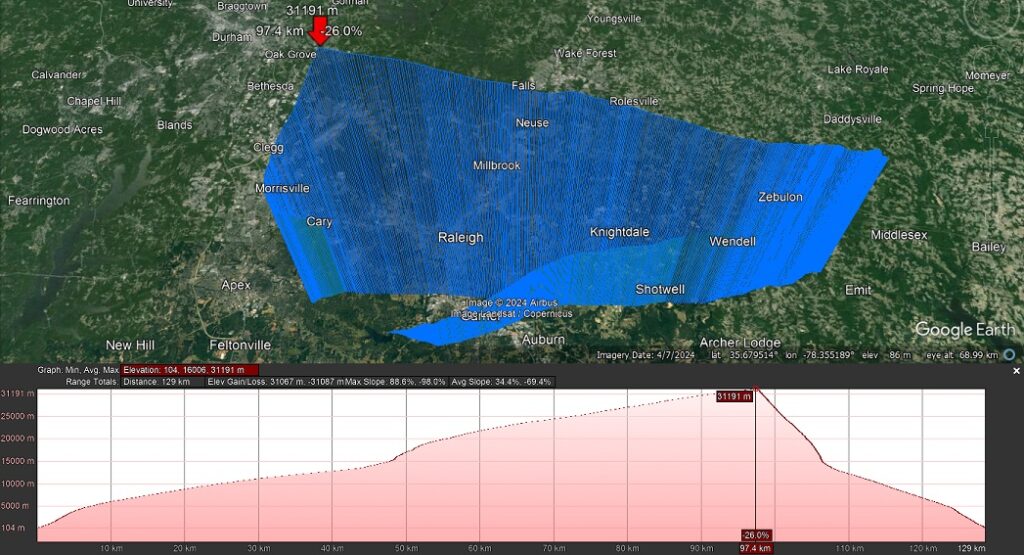Select the 31191 m peak elevation label
Viewport: 1024px width, 555px height.
tap(734, 396)
